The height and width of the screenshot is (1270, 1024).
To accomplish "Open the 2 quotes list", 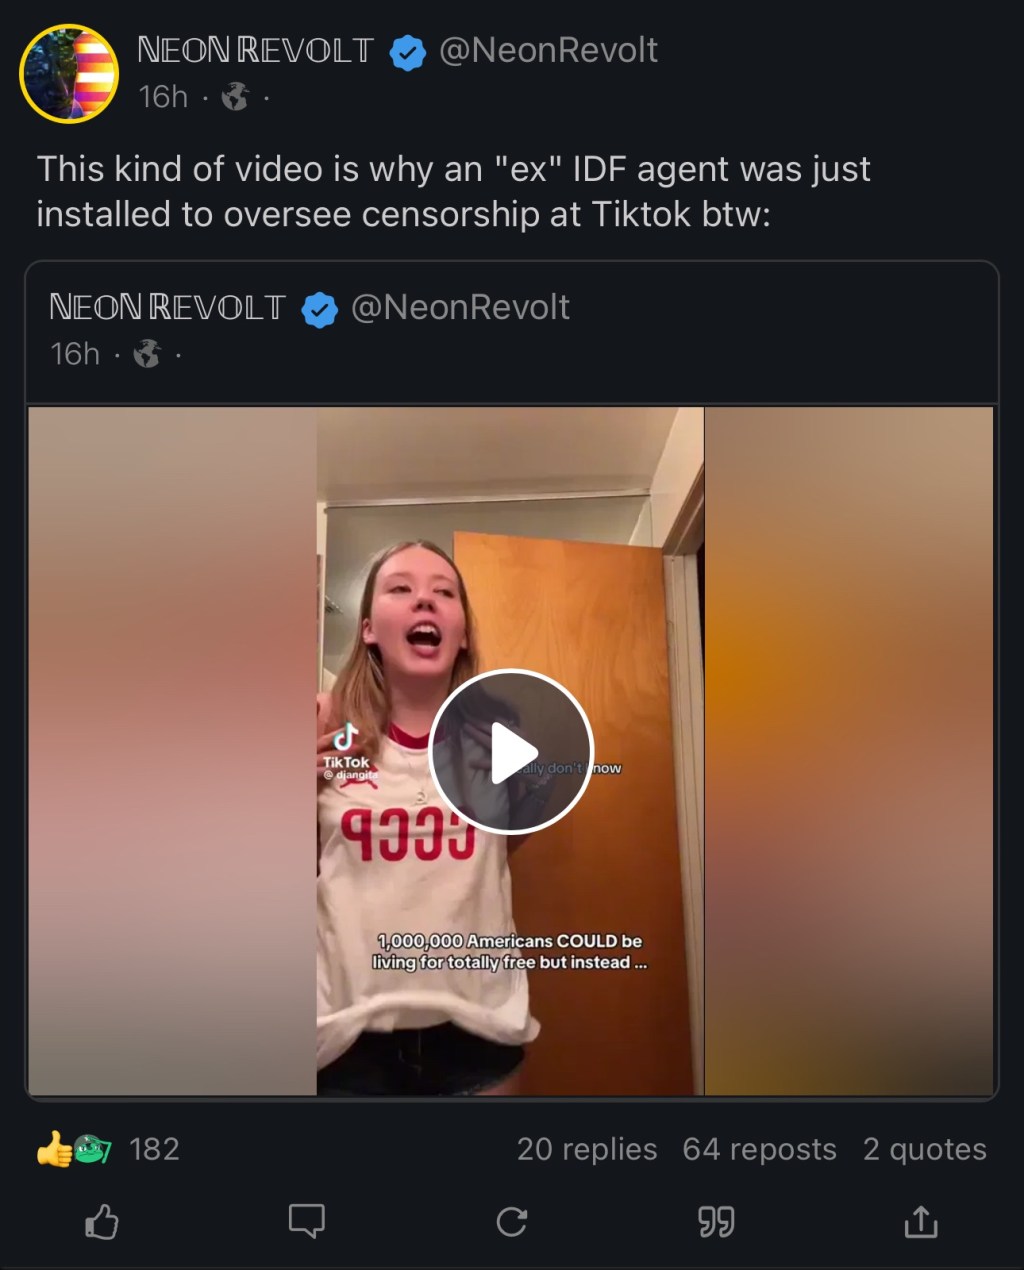I will (924, 1149).
